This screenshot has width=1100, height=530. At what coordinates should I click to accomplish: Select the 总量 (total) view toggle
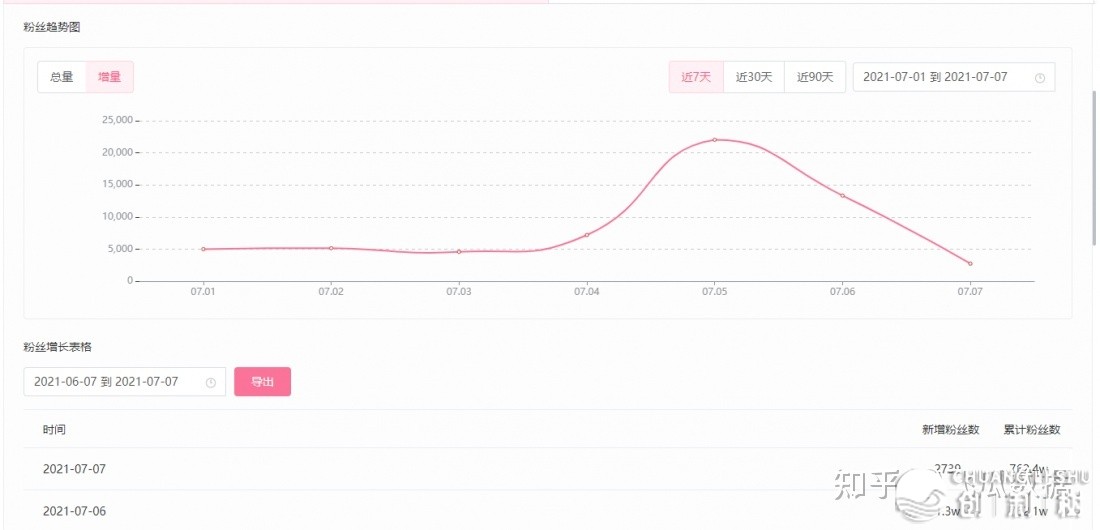[x=62, y=77]
